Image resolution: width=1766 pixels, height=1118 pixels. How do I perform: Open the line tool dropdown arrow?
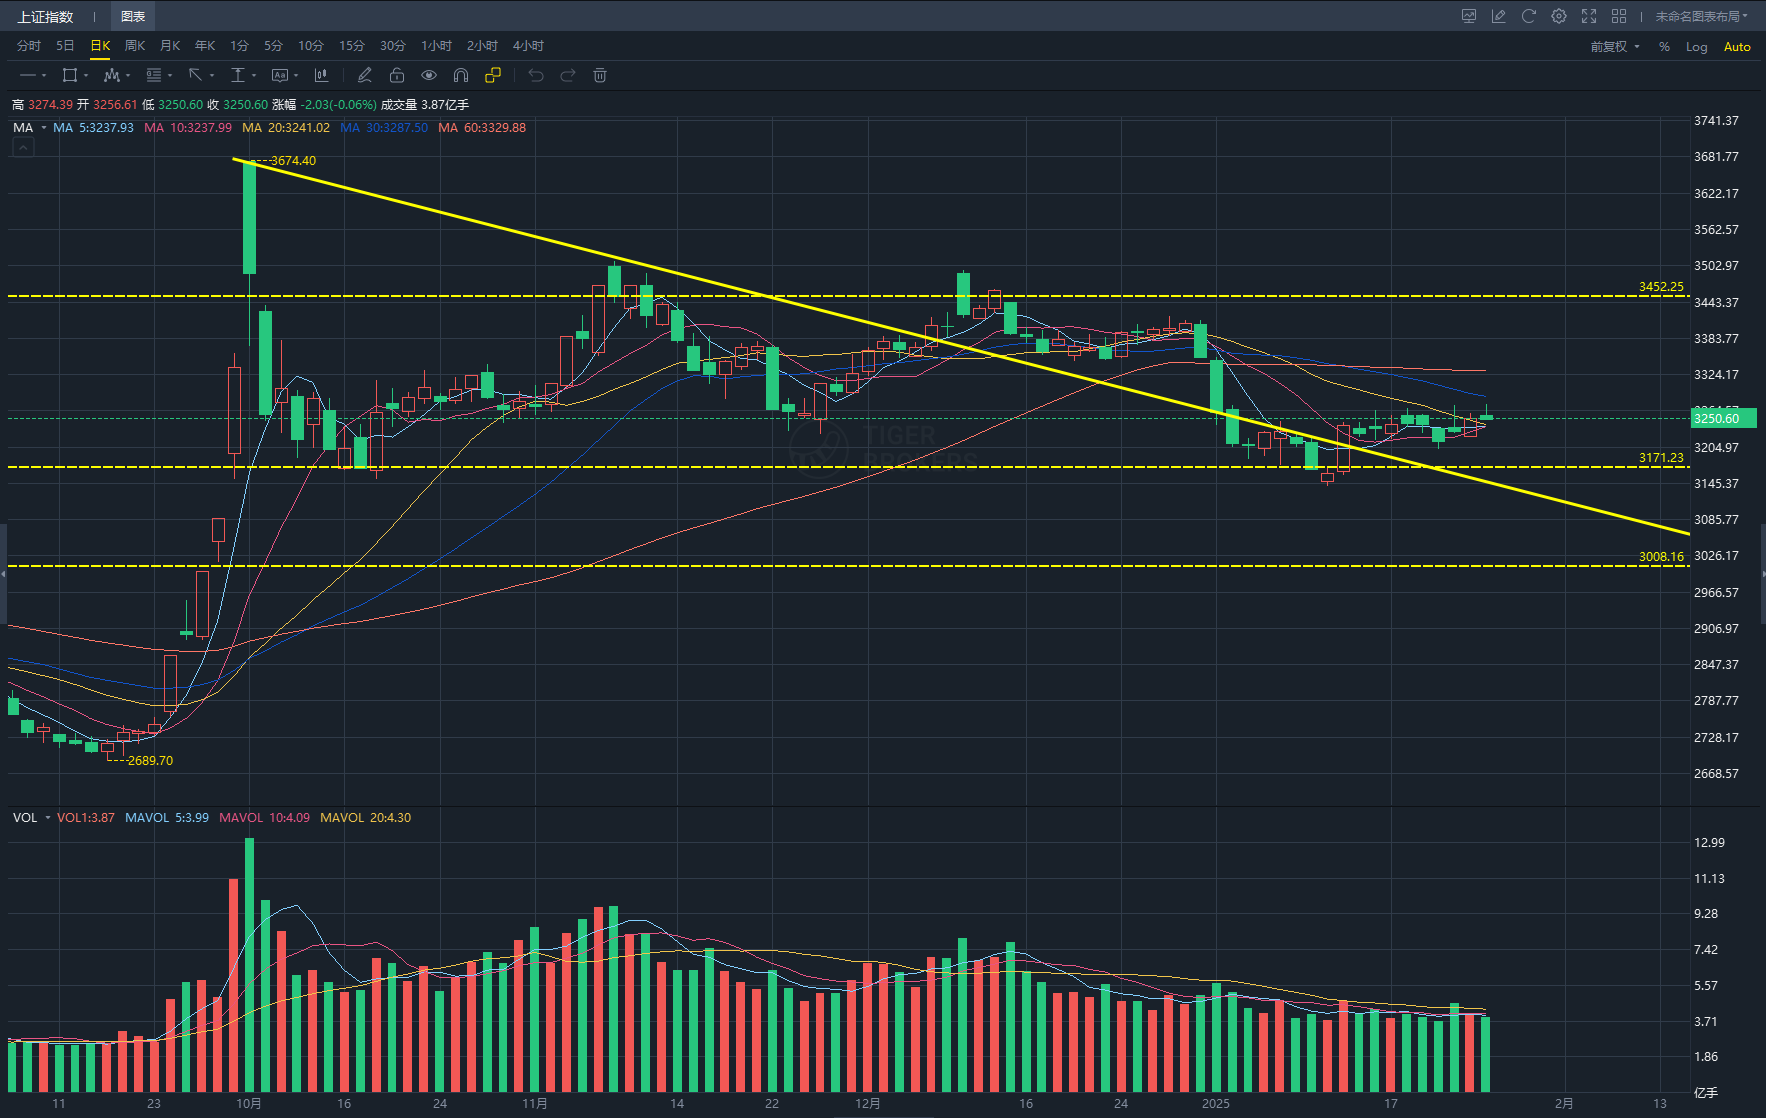click(x=44, y=75)
